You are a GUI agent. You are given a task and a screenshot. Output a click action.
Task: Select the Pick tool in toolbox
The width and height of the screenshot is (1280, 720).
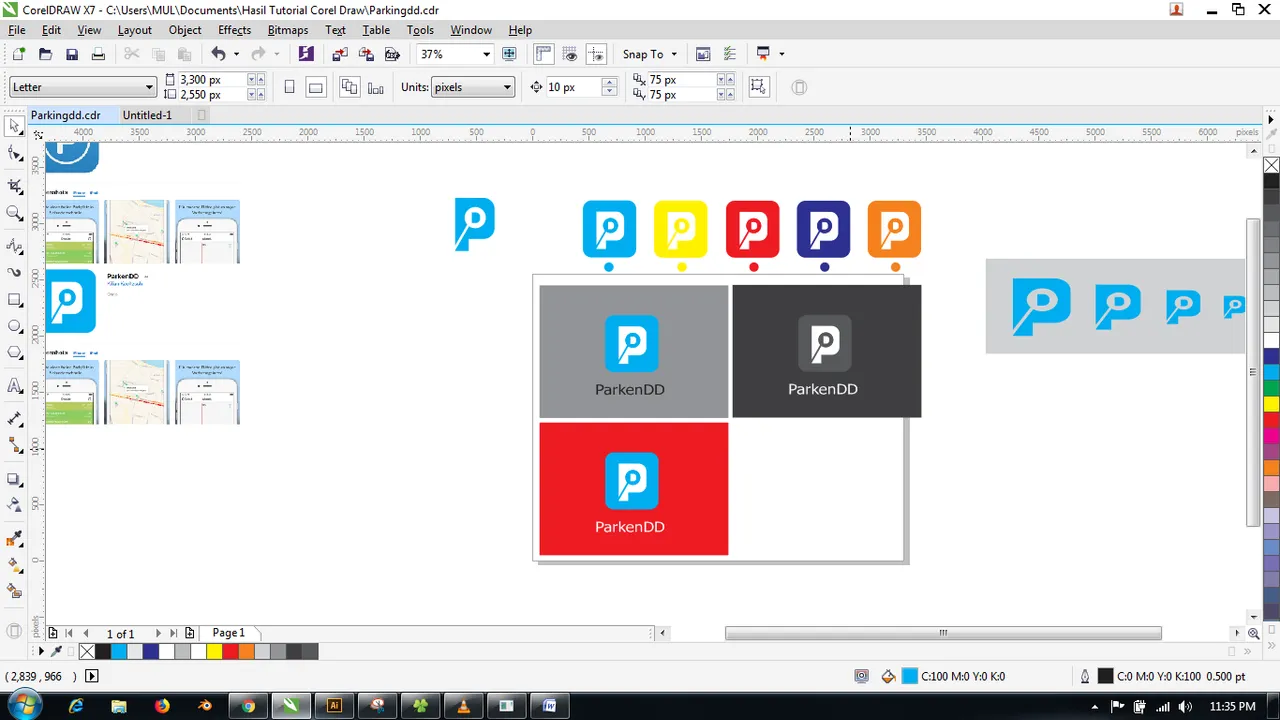(x=14, y=126)
